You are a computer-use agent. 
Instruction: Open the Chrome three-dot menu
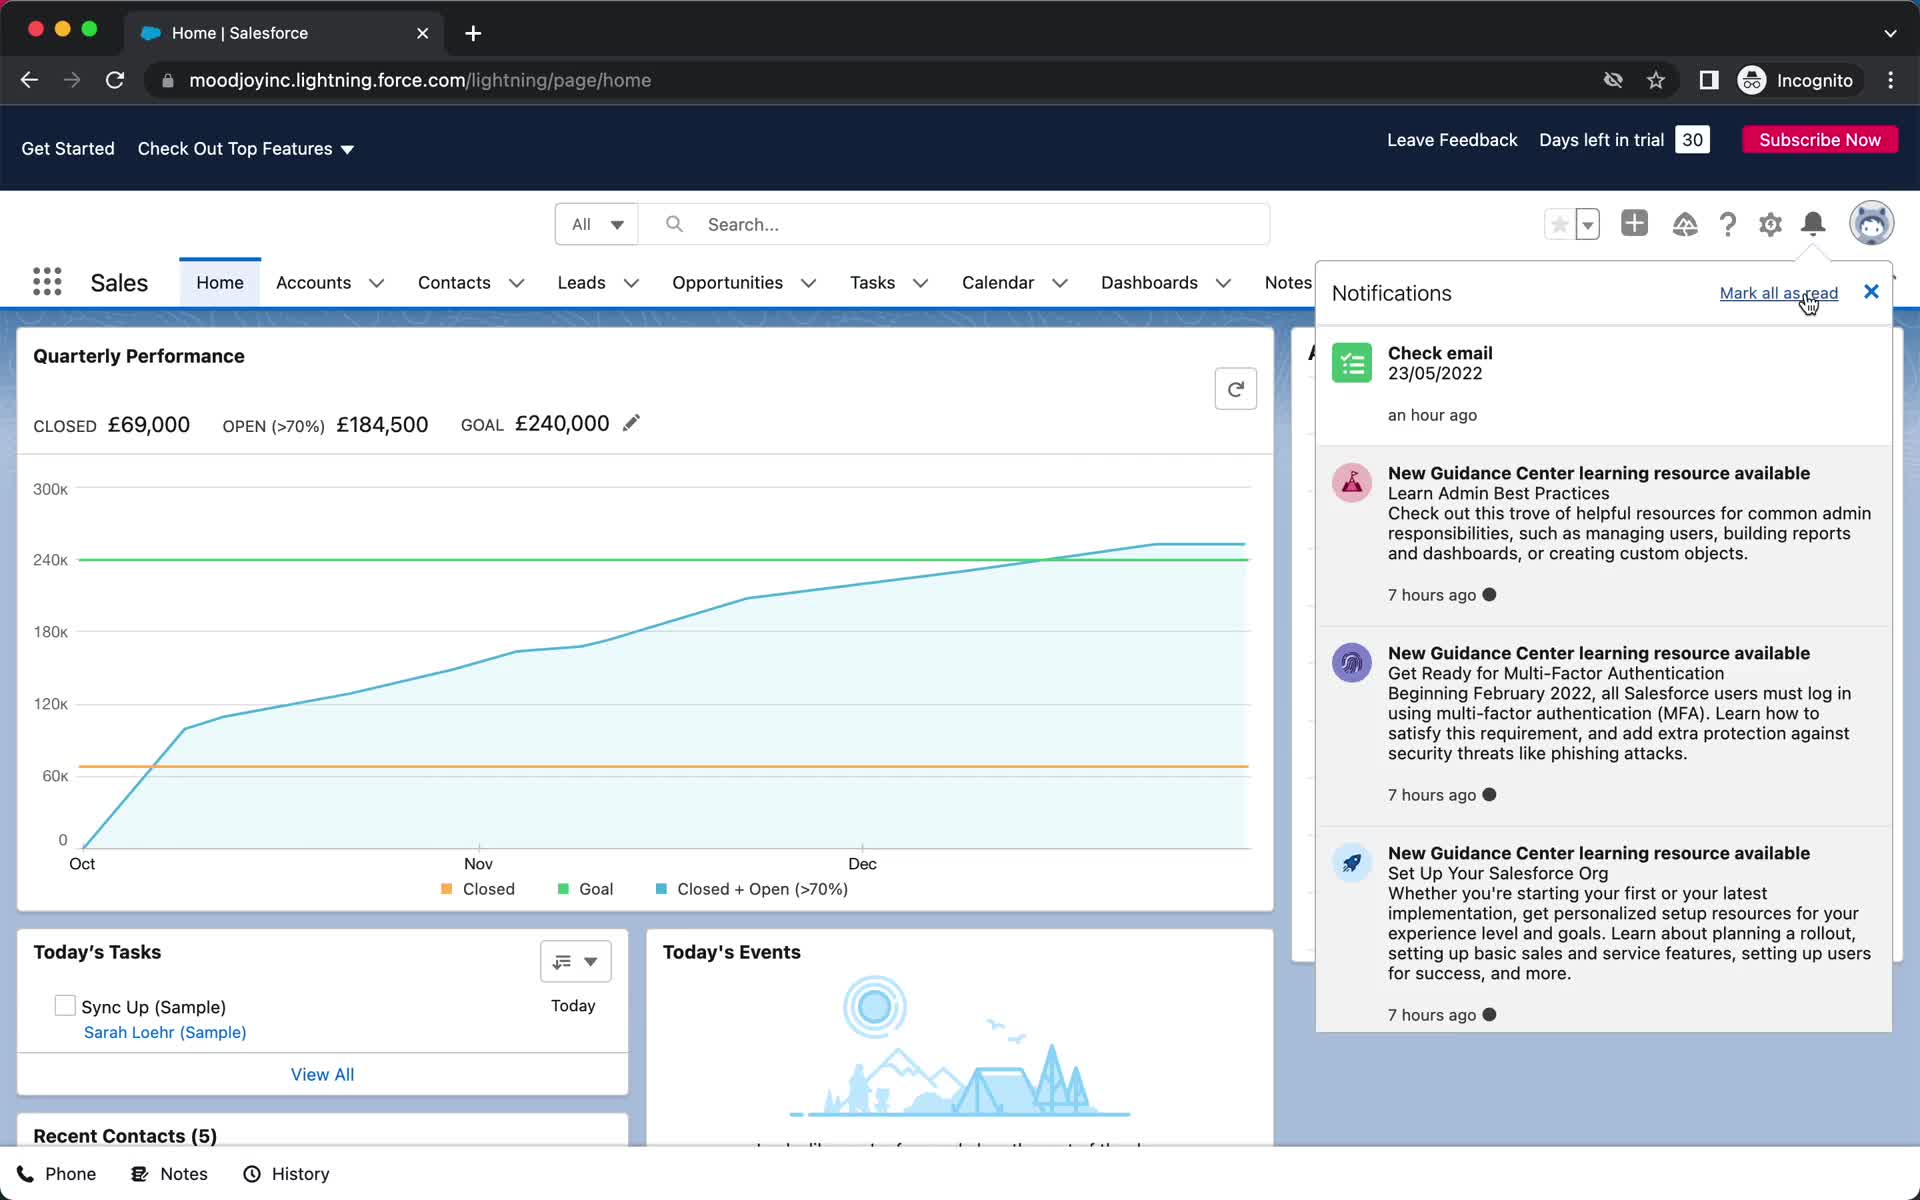click(x=1890, y=80)
